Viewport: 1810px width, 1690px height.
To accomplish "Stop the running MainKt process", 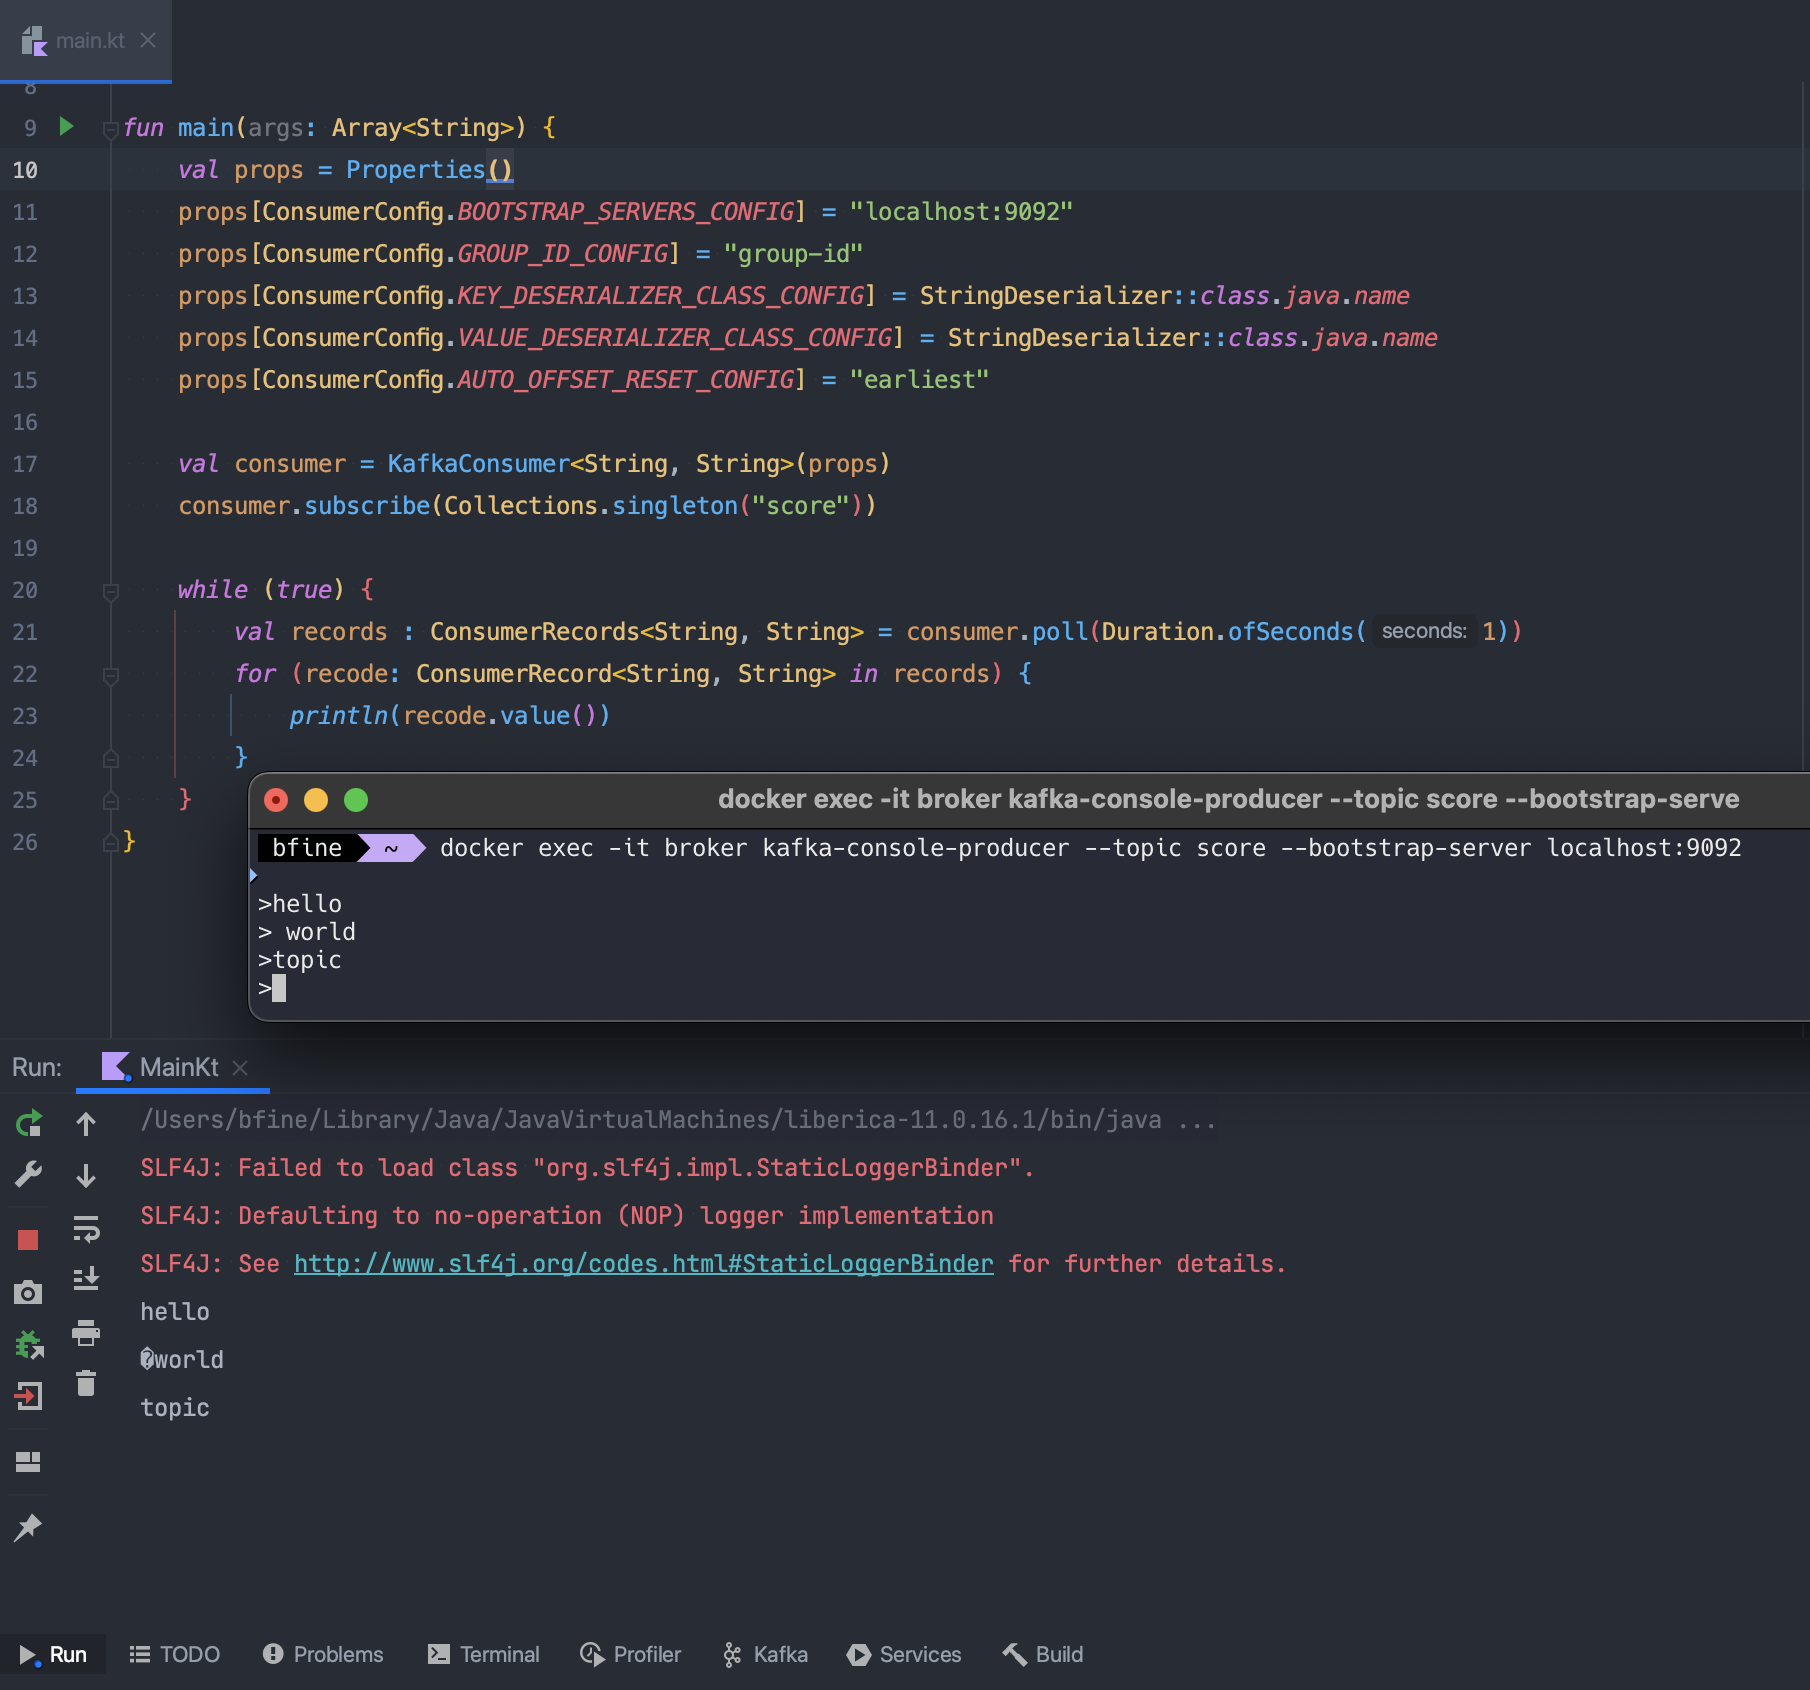I will pos(28,1240).
